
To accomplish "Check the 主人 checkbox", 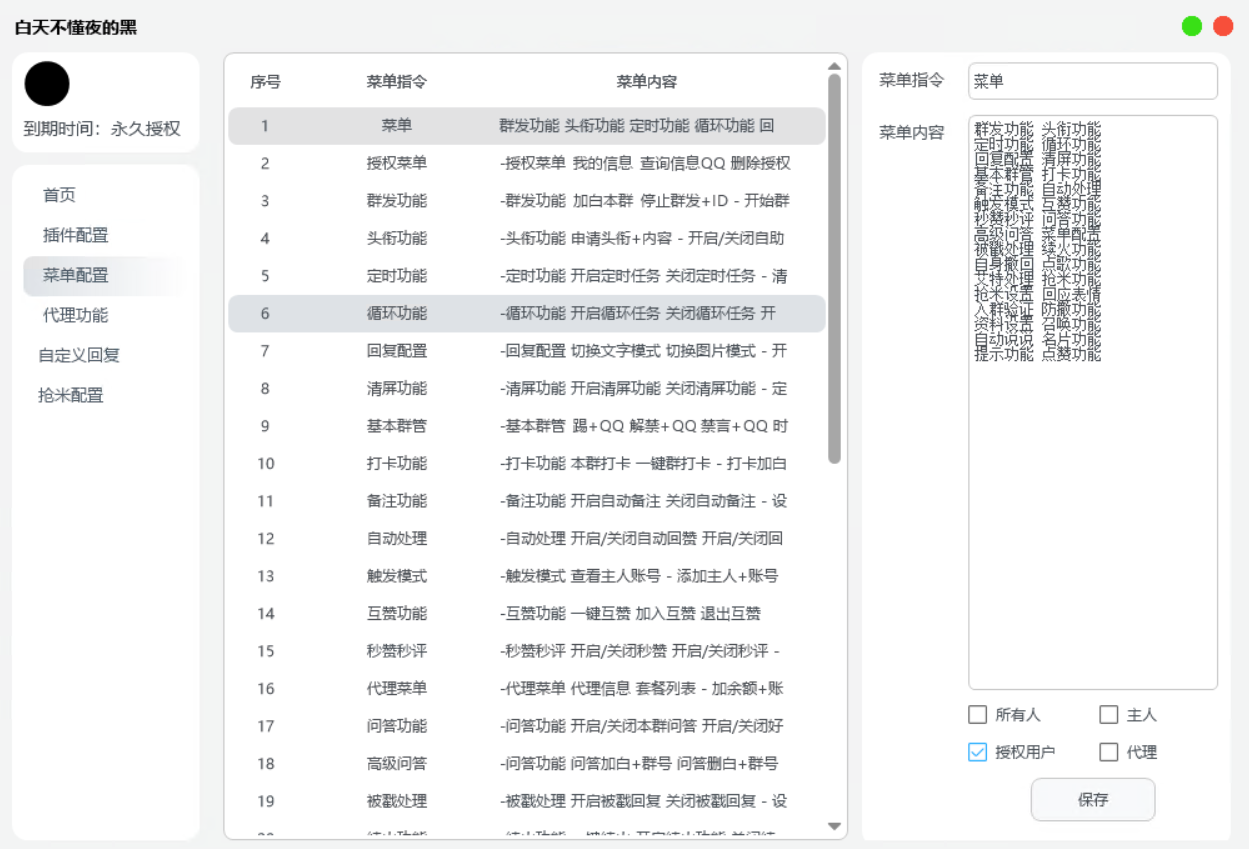I will 1108,715.
